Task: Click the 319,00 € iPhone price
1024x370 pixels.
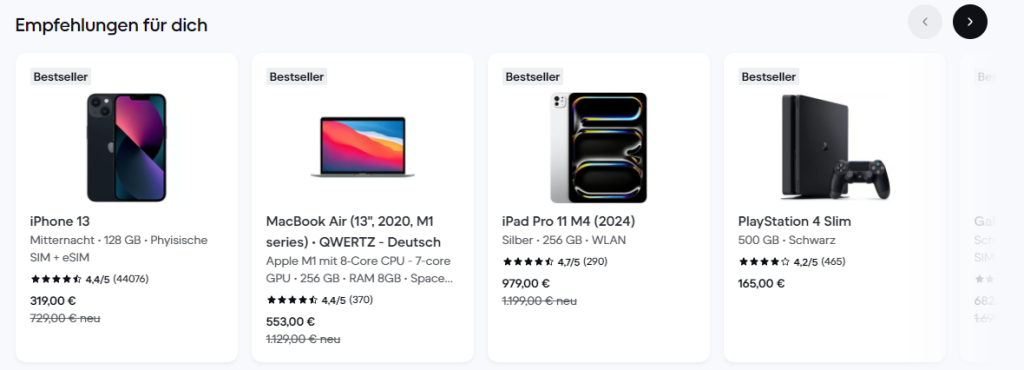Action: [53, 301]
